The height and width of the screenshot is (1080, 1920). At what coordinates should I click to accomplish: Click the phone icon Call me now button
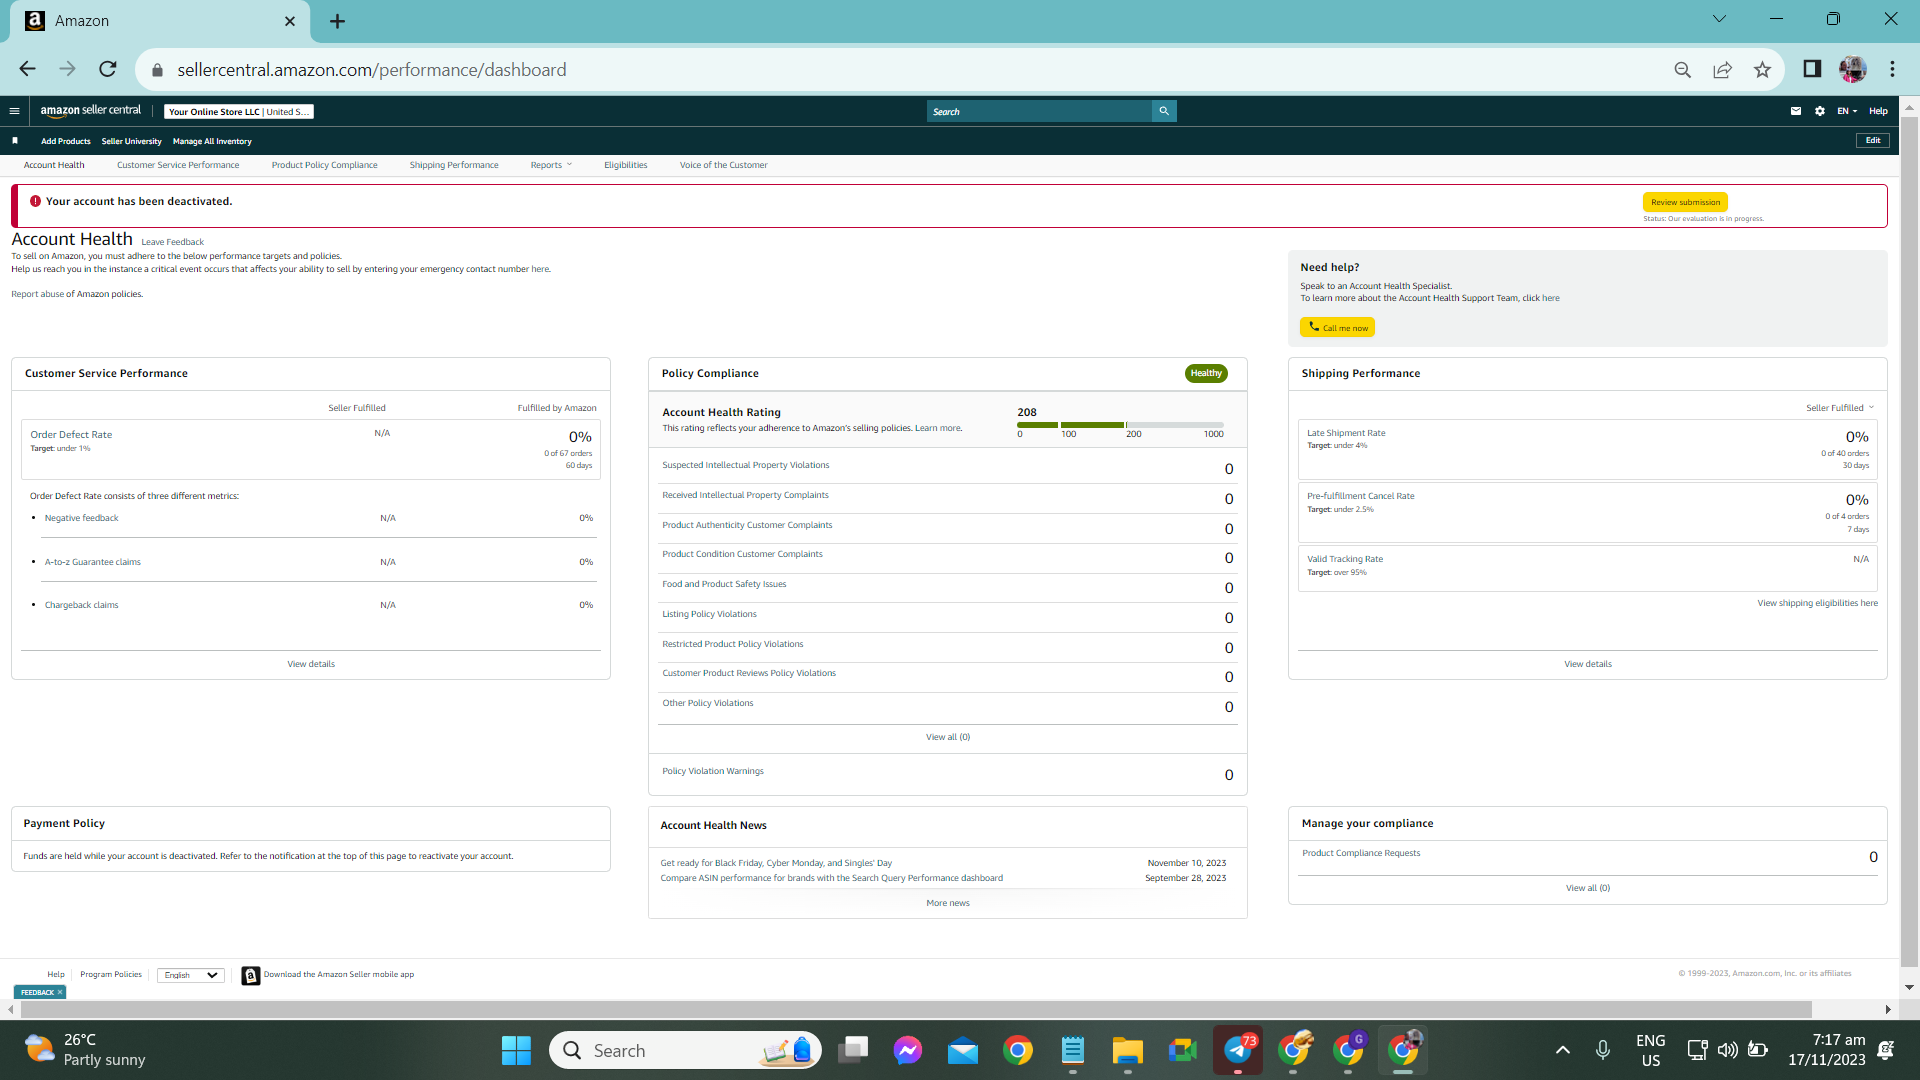coord(1337,327)
